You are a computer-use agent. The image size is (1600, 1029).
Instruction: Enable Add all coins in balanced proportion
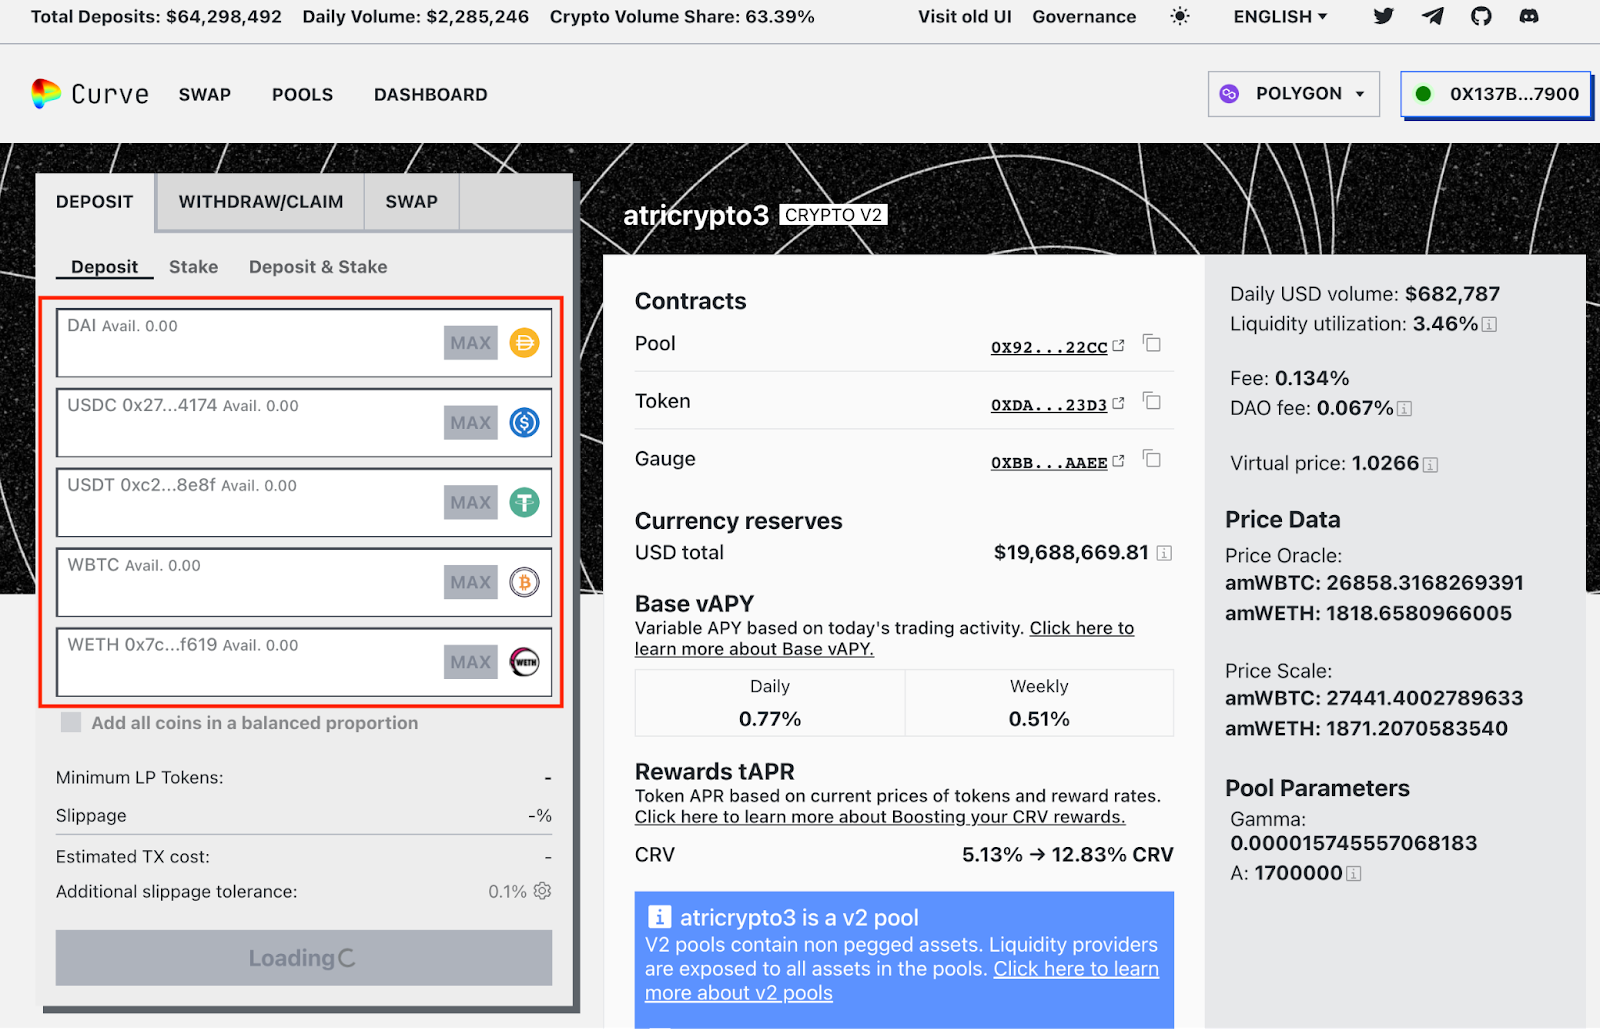[x=71, y=722]
